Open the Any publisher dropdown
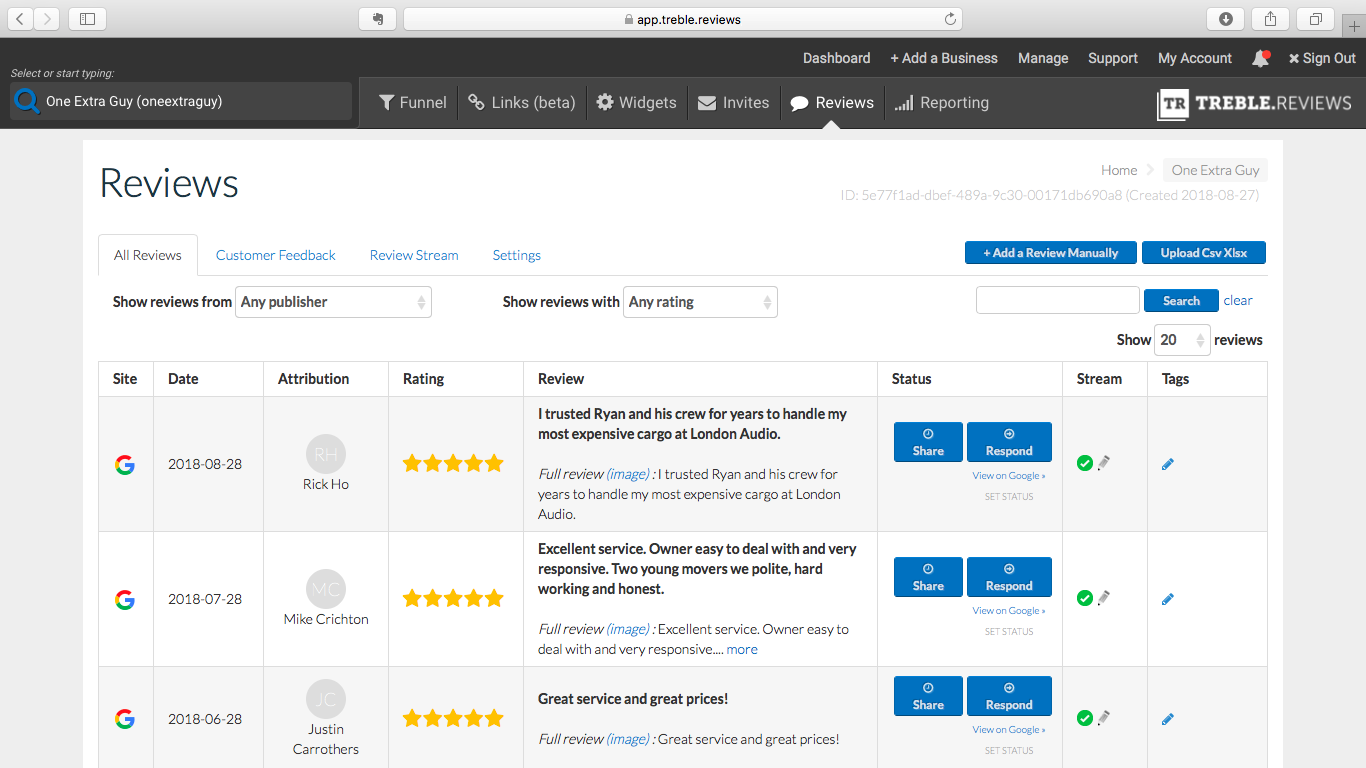 point(333,302)
